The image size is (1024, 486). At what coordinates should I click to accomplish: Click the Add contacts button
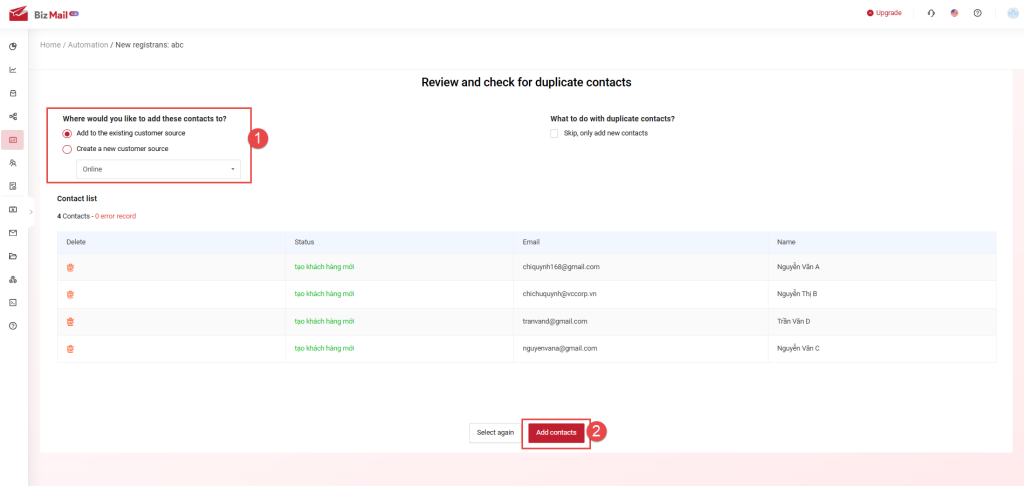tap(556, 432)
